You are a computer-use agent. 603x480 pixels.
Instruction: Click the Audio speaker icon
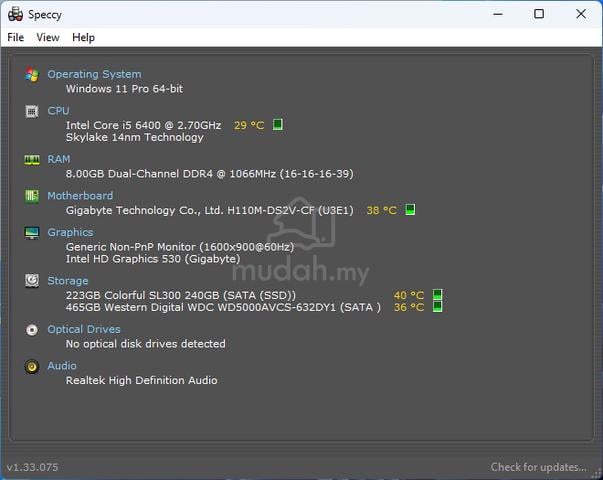(x=32, y=366)
